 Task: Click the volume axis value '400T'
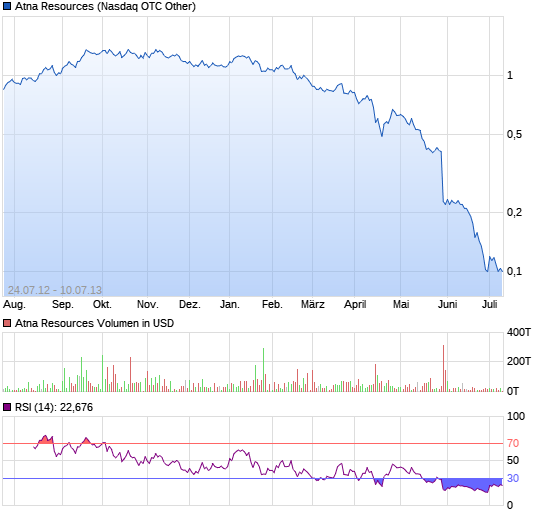click(519, 333)
